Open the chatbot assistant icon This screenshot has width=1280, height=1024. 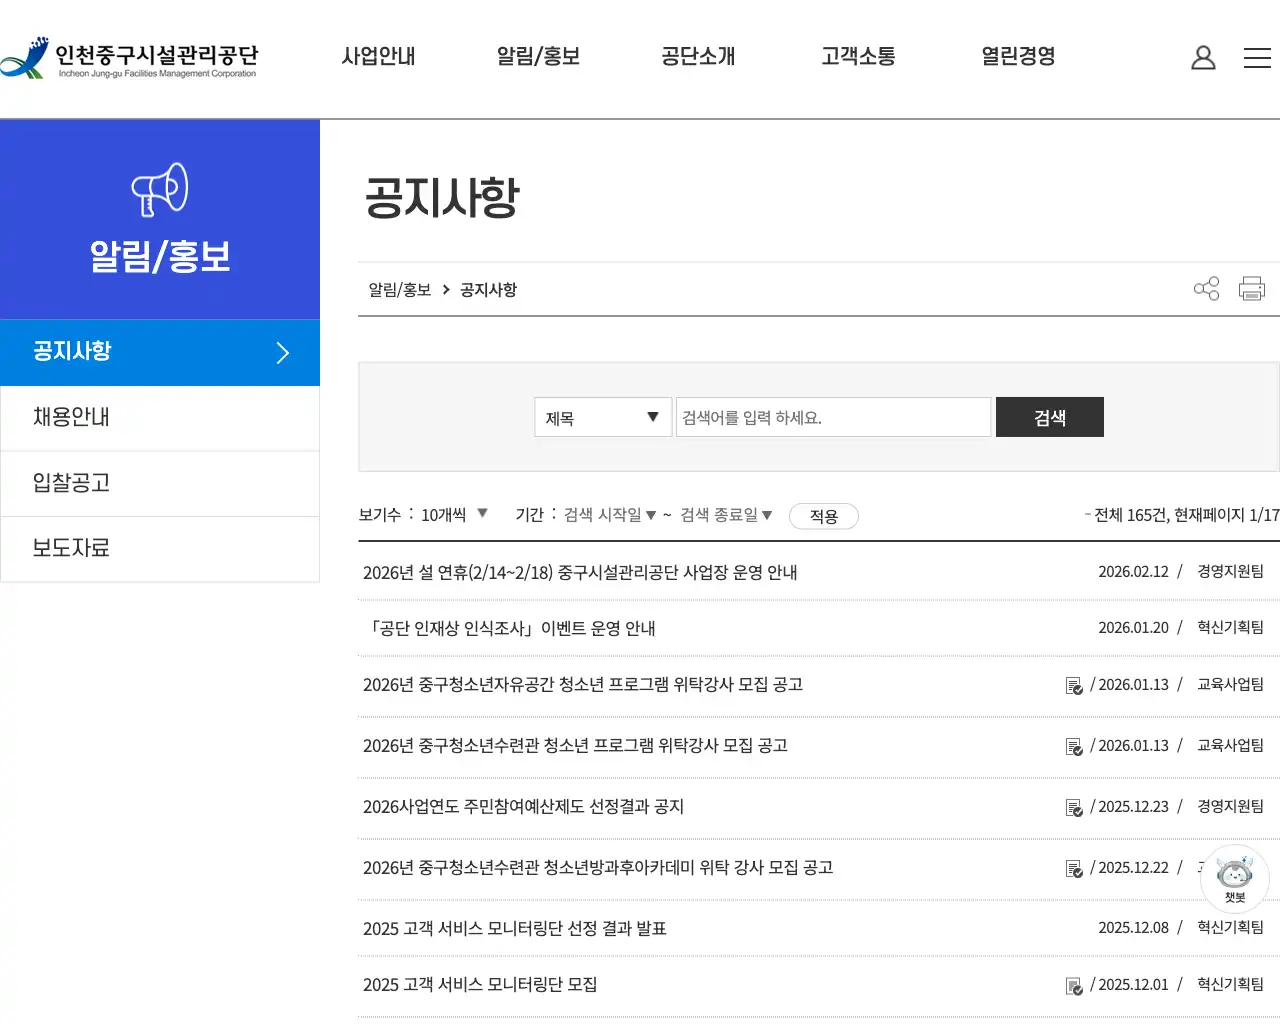(1234, 876)
